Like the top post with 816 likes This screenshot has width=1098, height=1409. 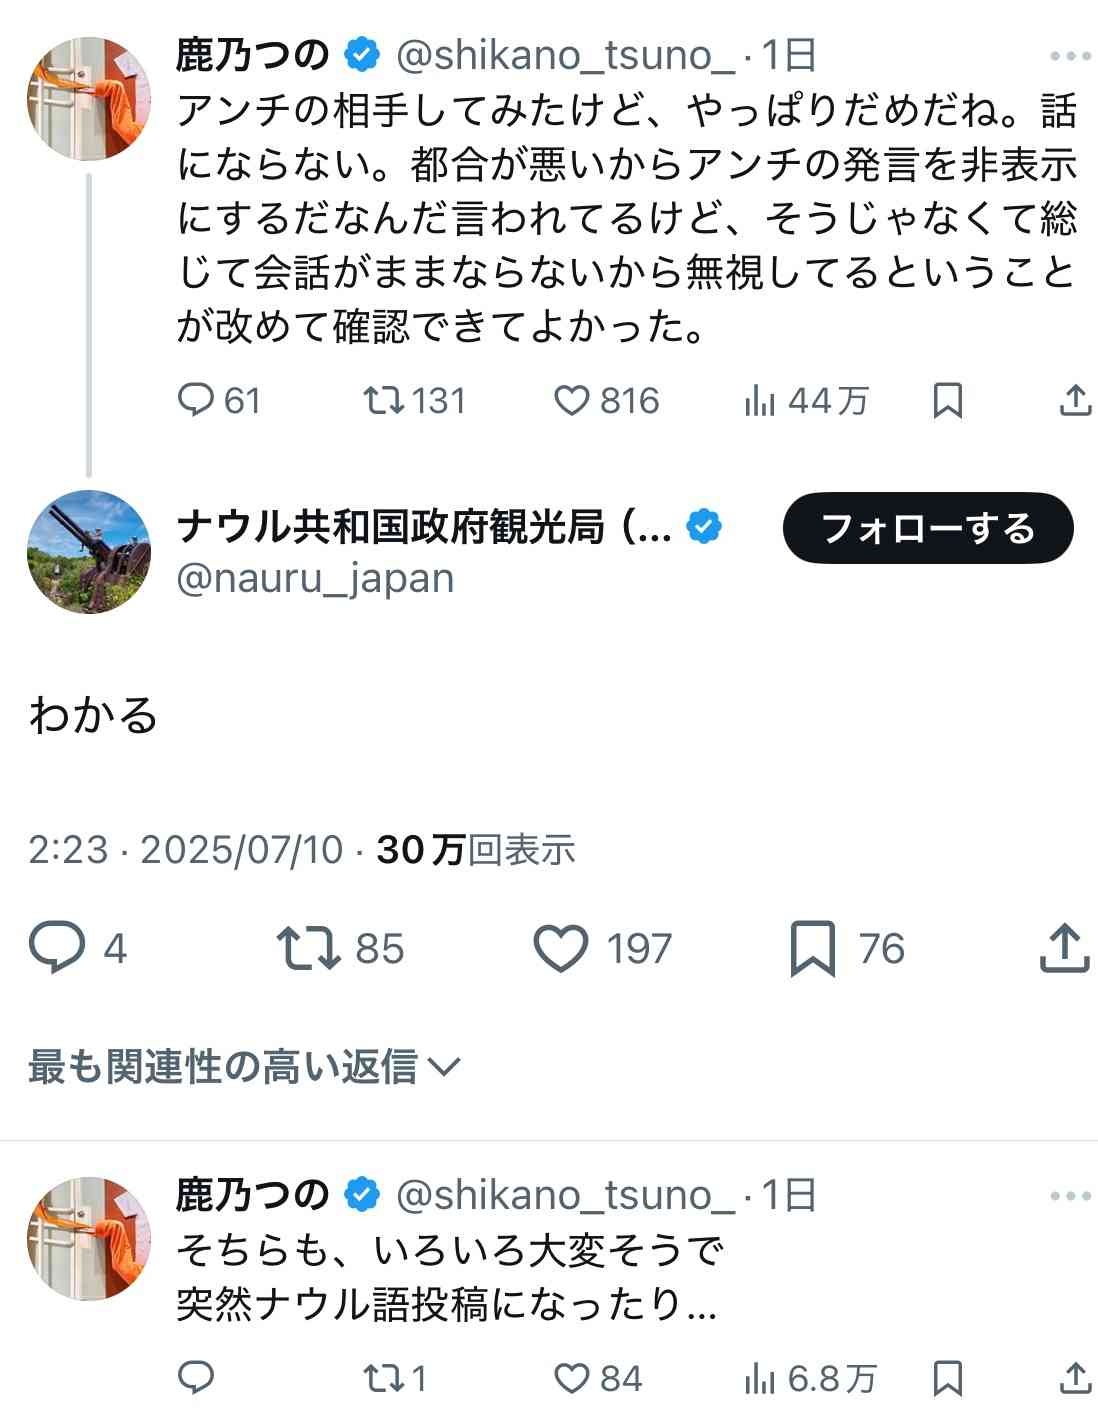click(x=572, y=401)
